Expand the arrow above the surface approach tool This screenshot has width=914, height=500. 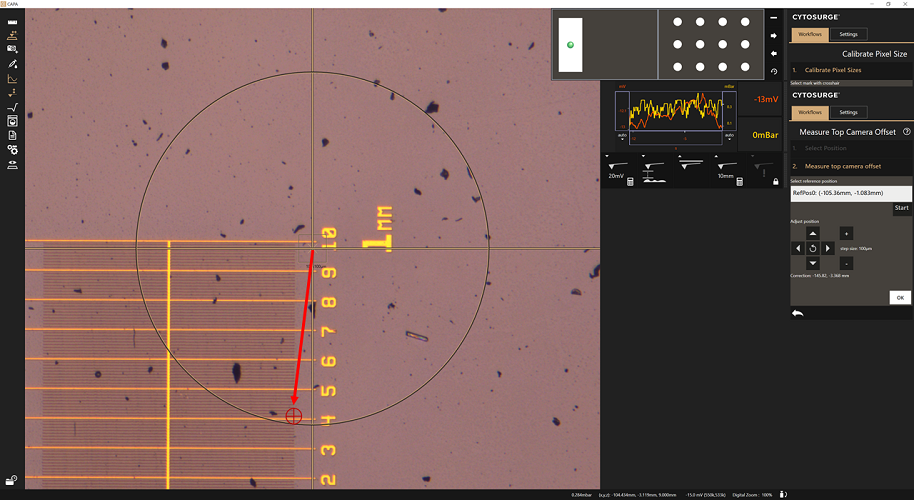click(x=643, y=156)
